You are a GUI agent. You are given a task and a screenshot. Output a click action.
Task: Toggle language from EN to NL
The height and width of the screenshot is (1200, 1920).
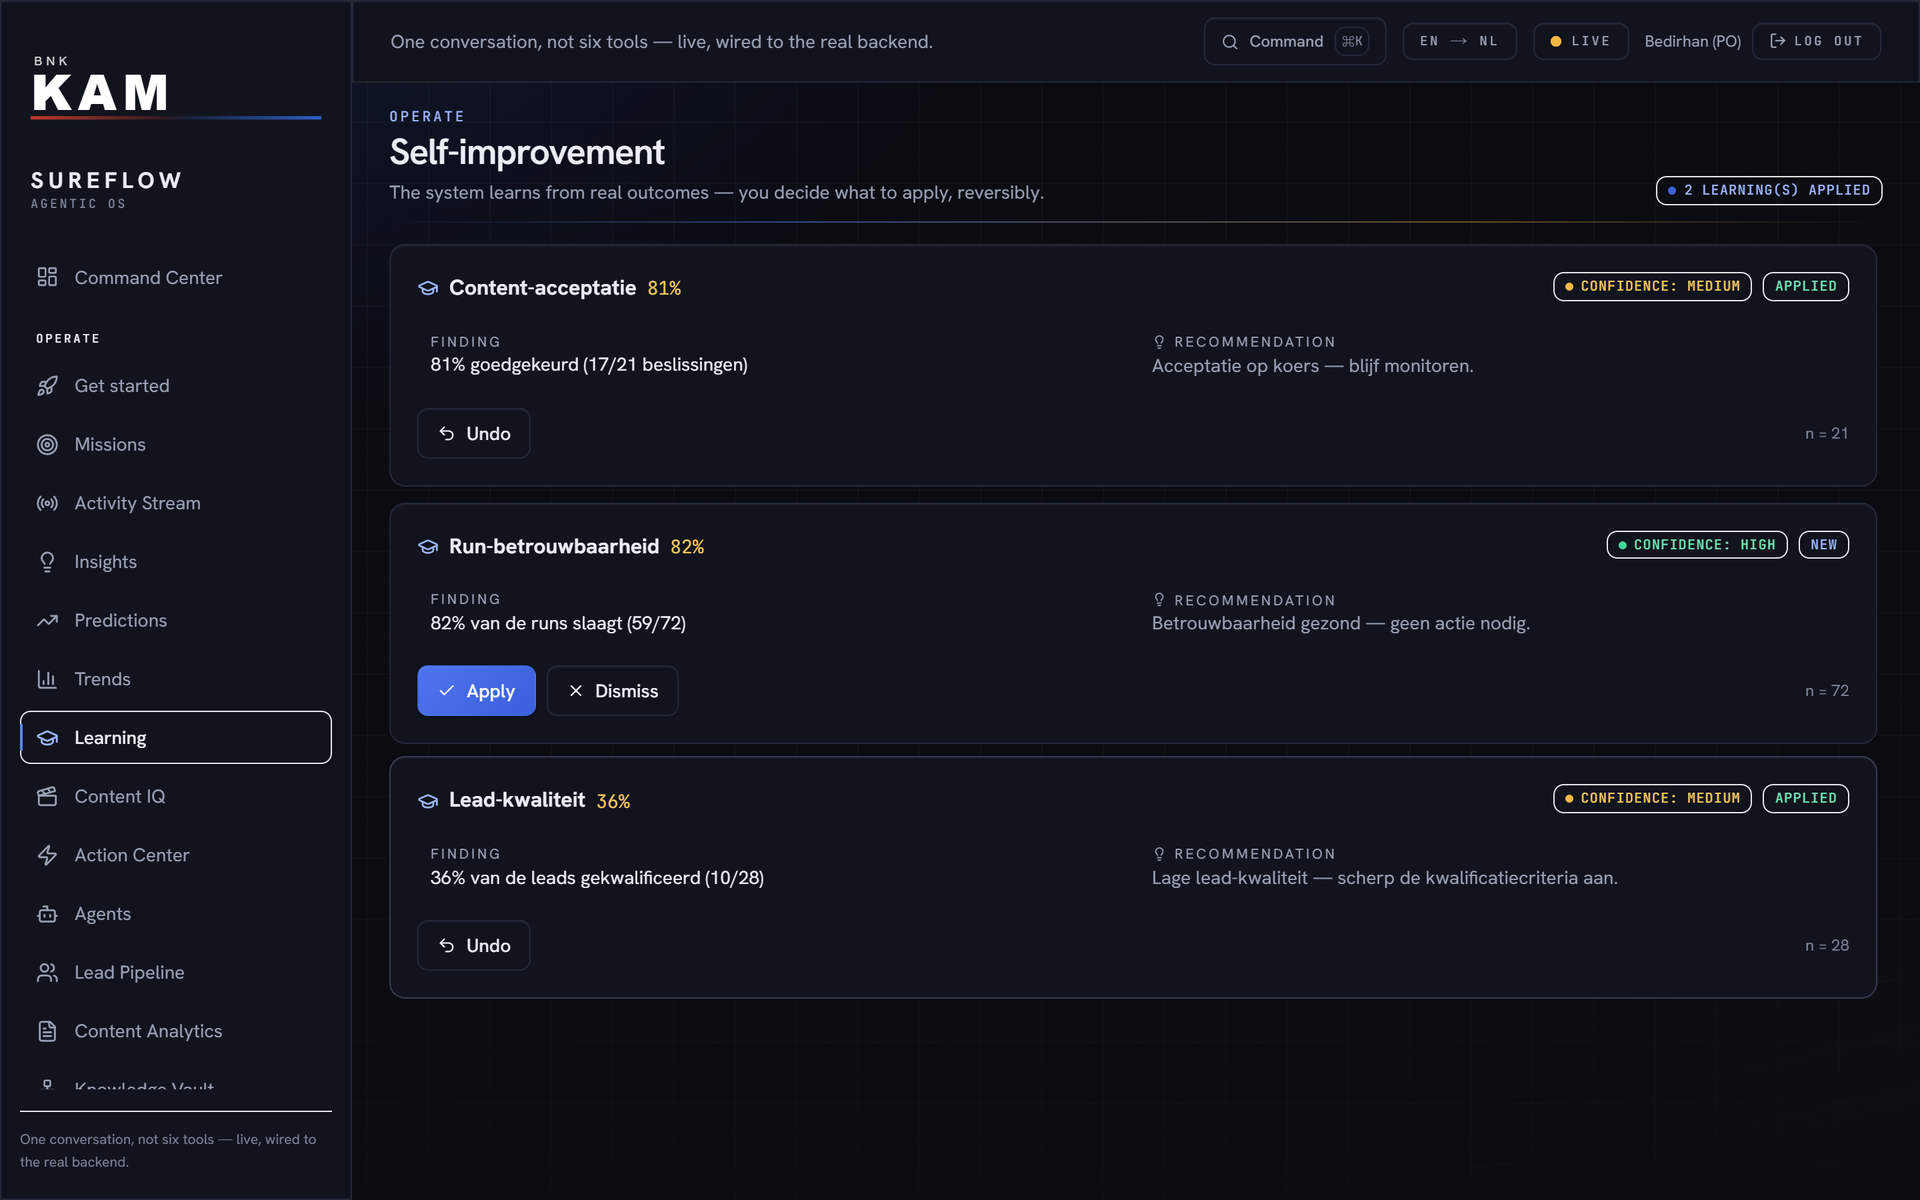[x=1459, y=41]
